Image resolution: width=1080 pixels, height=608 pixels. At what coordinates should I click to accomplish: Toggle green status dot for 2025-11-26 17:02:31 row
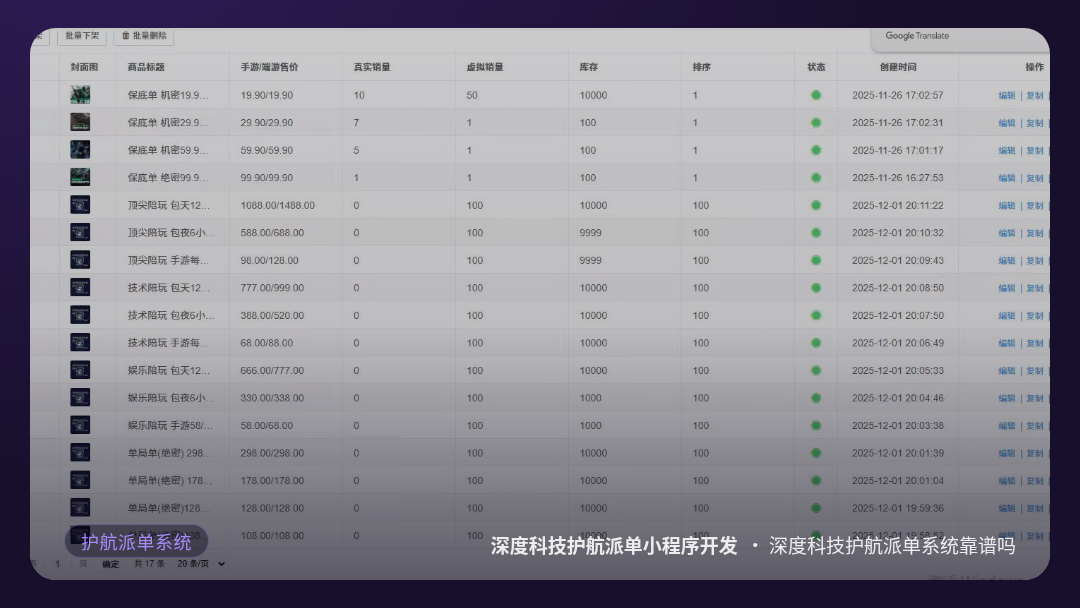(x=816, y=123)
